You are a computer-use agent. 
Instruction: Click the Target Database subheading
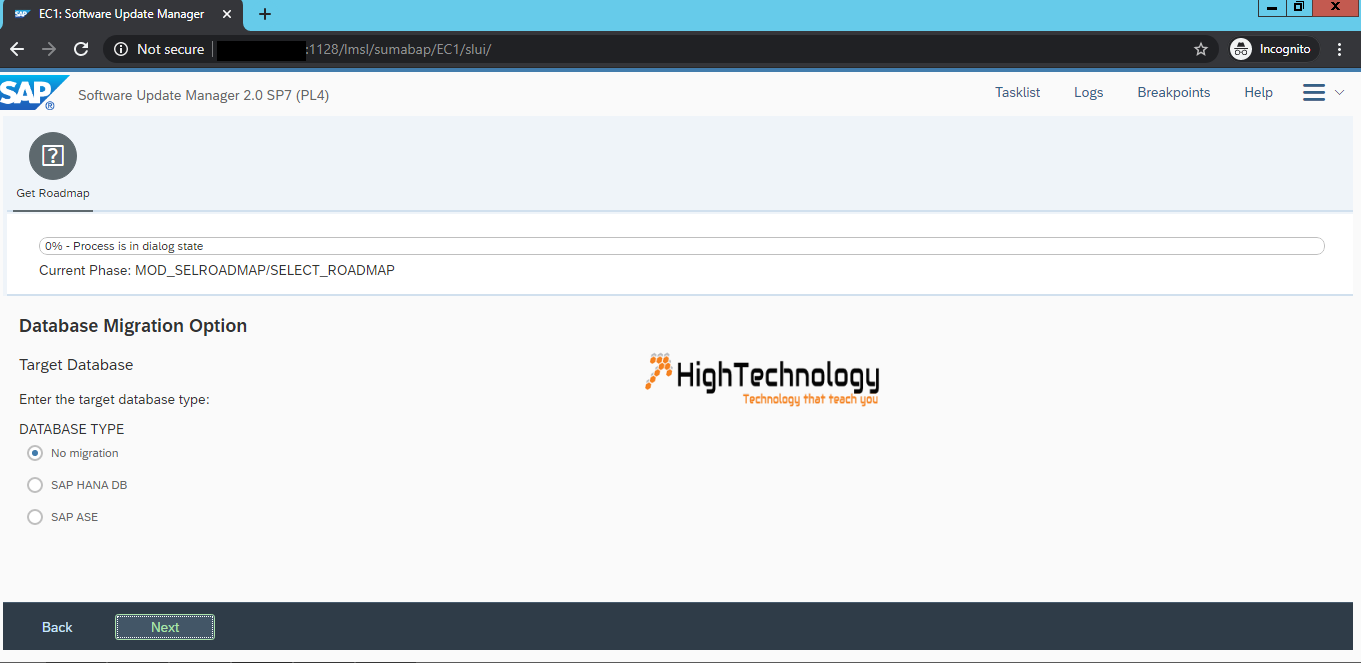pos(76,365)
